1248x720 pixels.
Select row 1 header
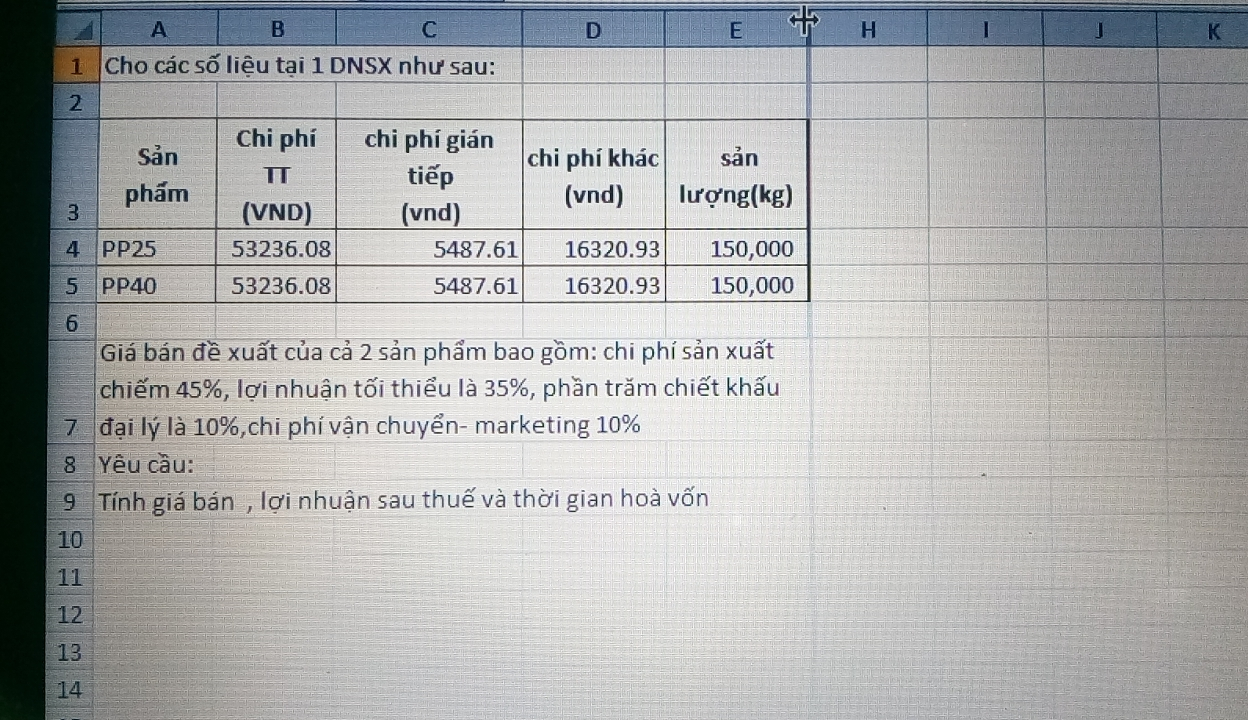tap(75, 67)
